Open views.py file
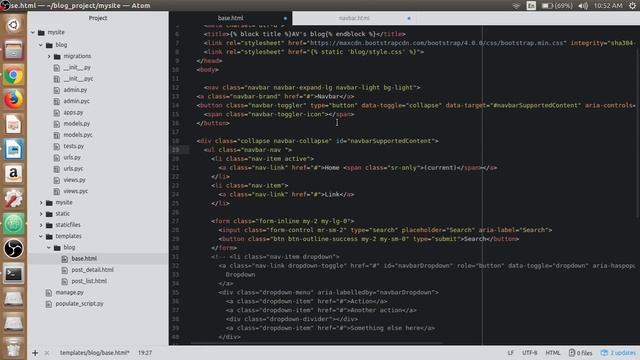This screenshot has width=640, height=360. pos(74,180)
